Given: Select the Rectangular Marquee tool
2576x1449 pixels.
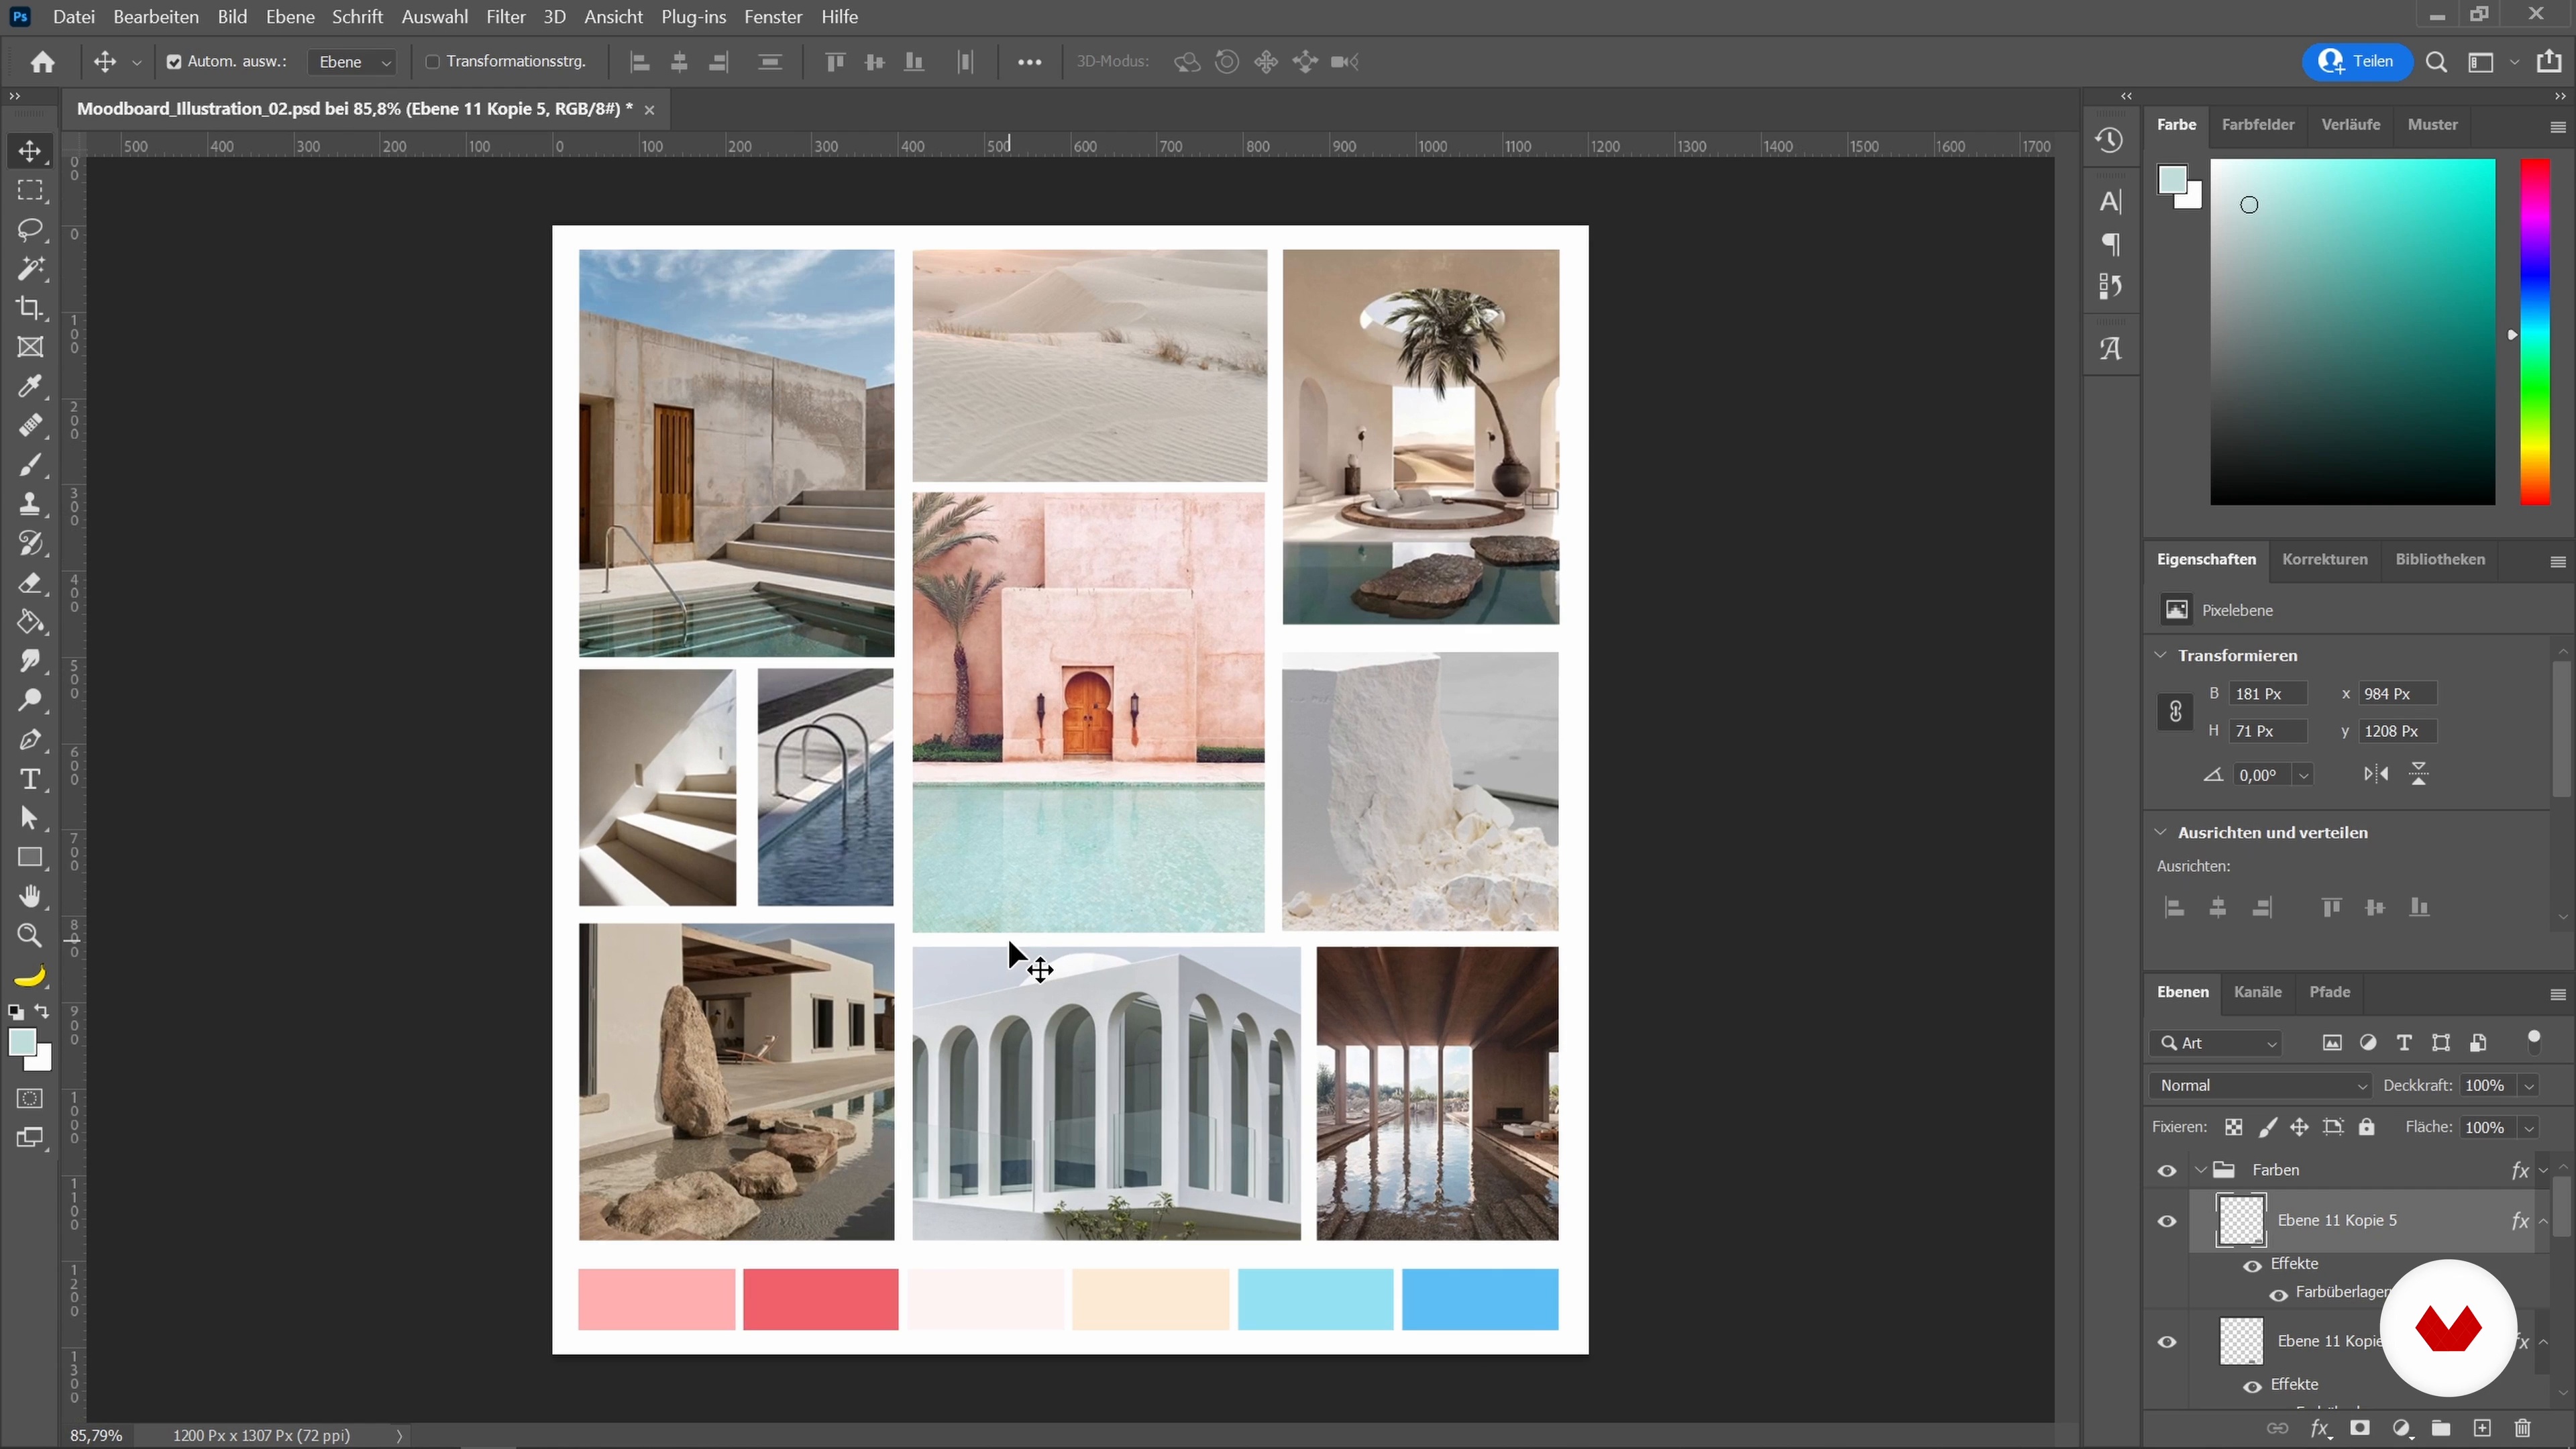Looking at the screenshot, I should pos(30,190).
